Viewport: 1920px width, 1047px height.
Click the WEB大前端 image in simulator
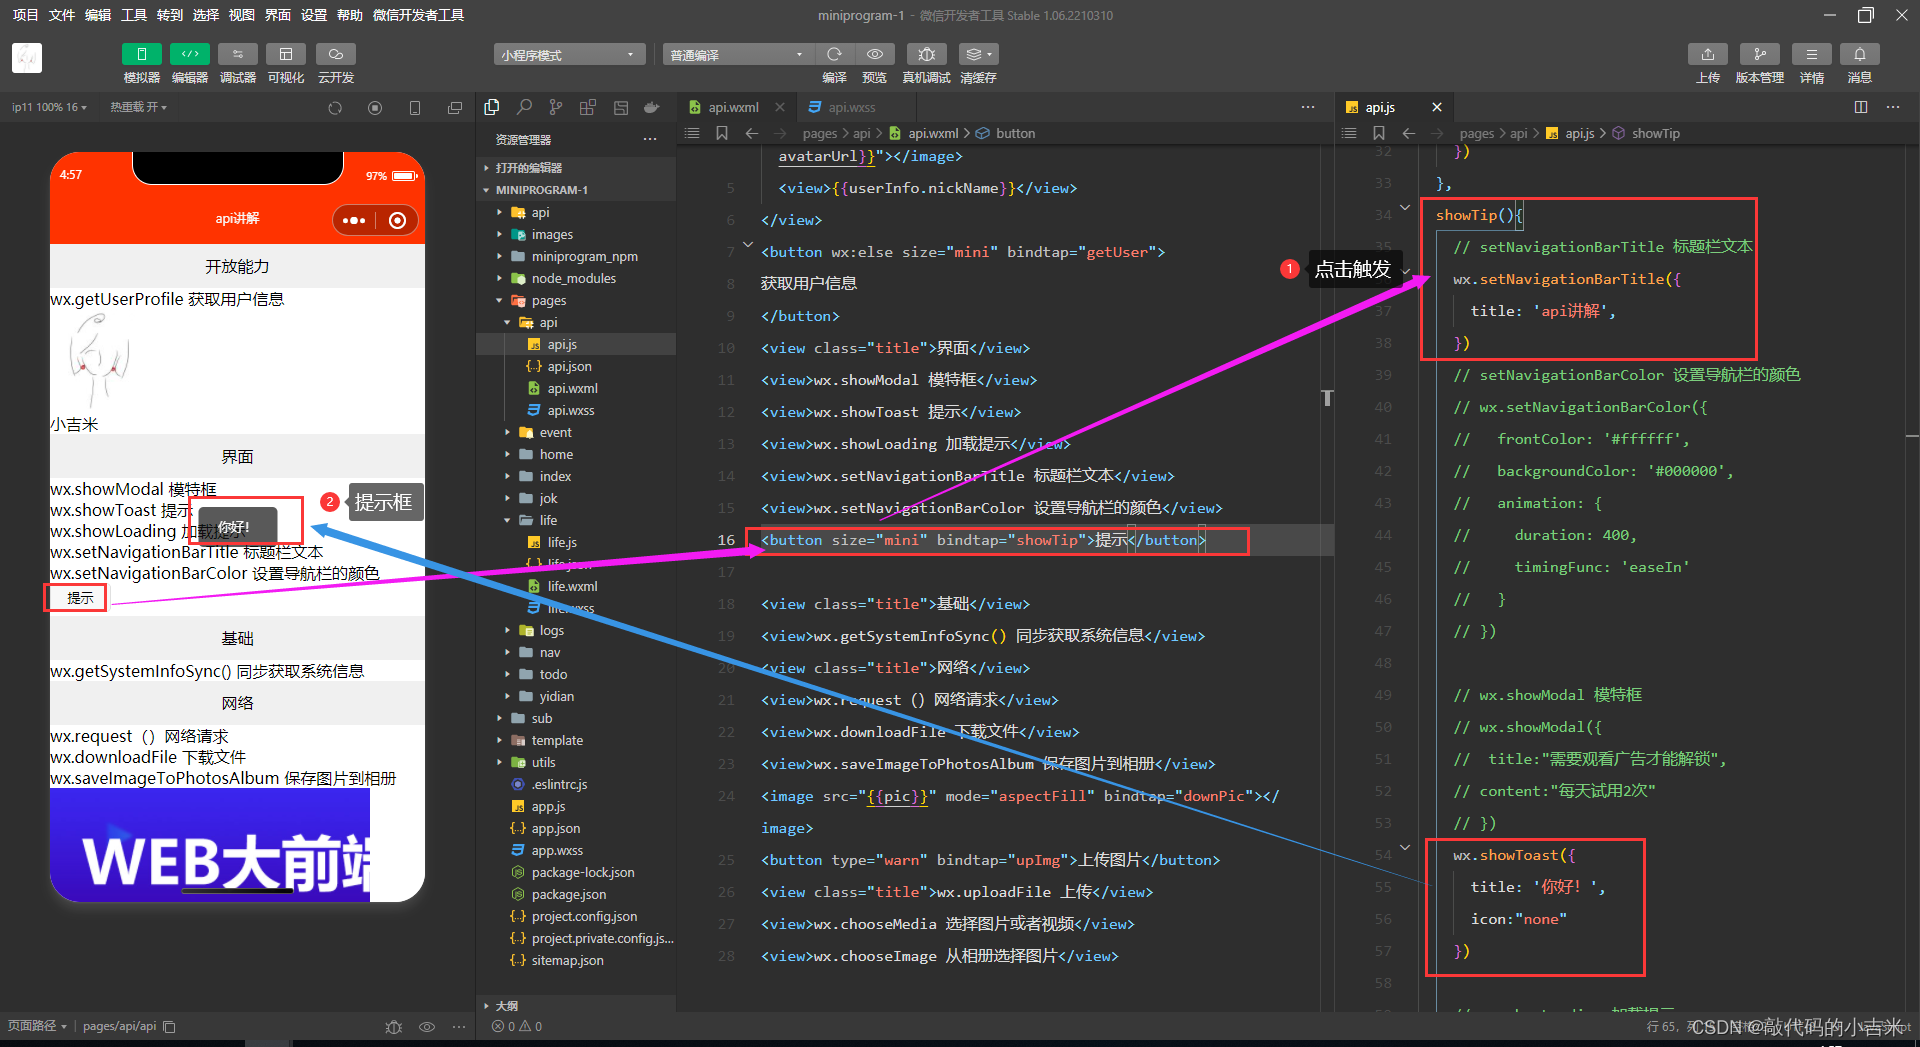pyautogui.click(x=210, y=845)
